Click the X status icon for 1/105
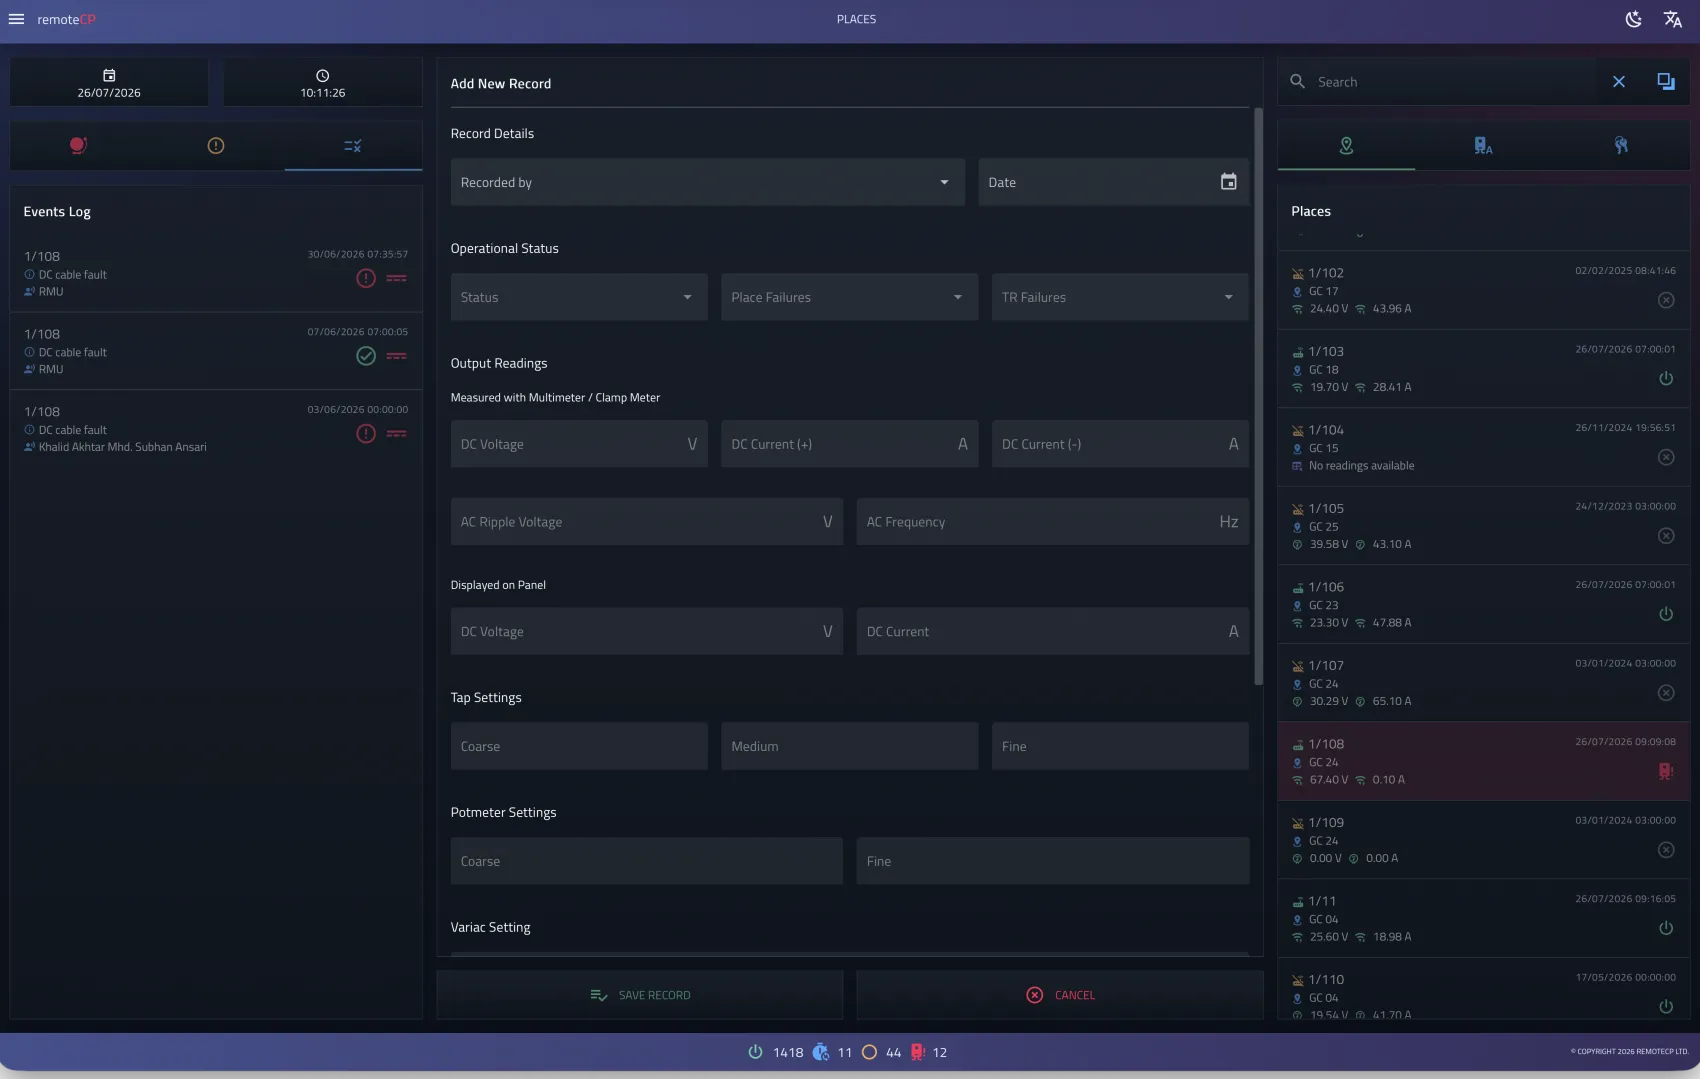 (1666, 536)
